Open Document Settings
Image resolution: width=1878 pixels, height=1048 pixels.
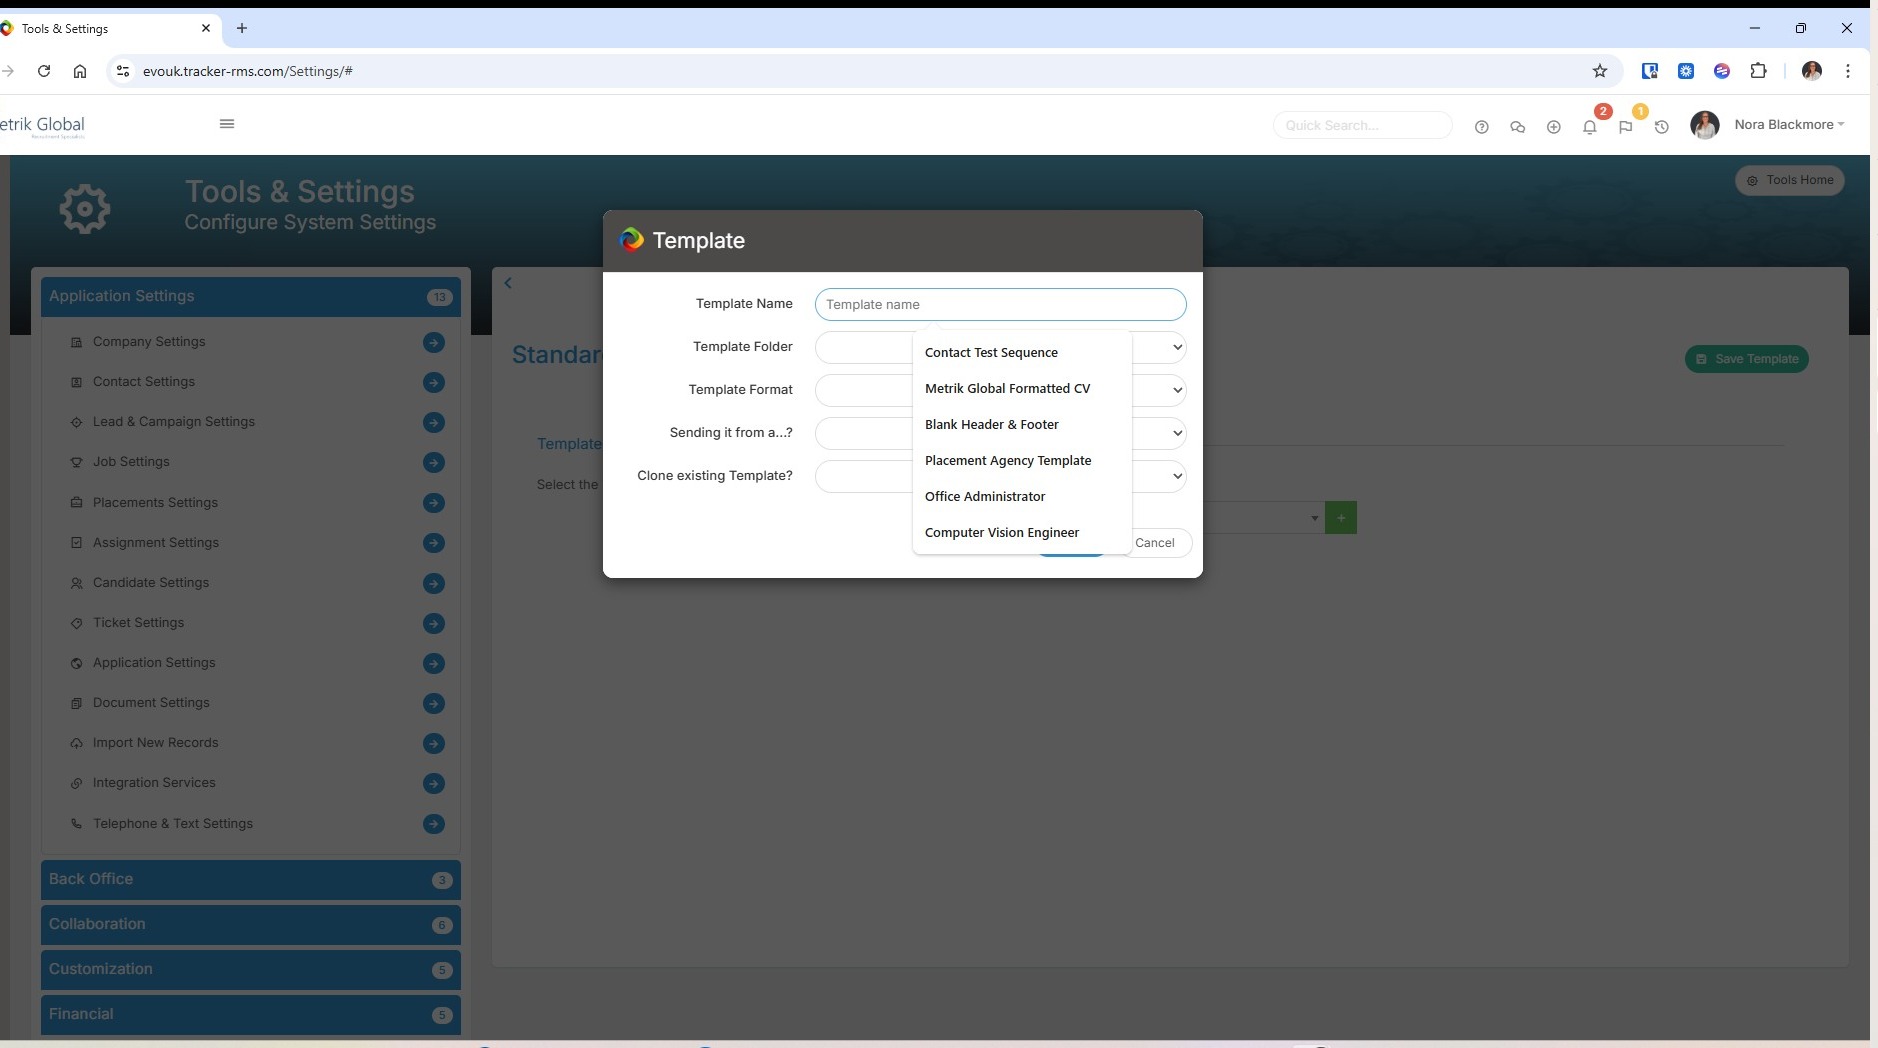pos(151,703)
